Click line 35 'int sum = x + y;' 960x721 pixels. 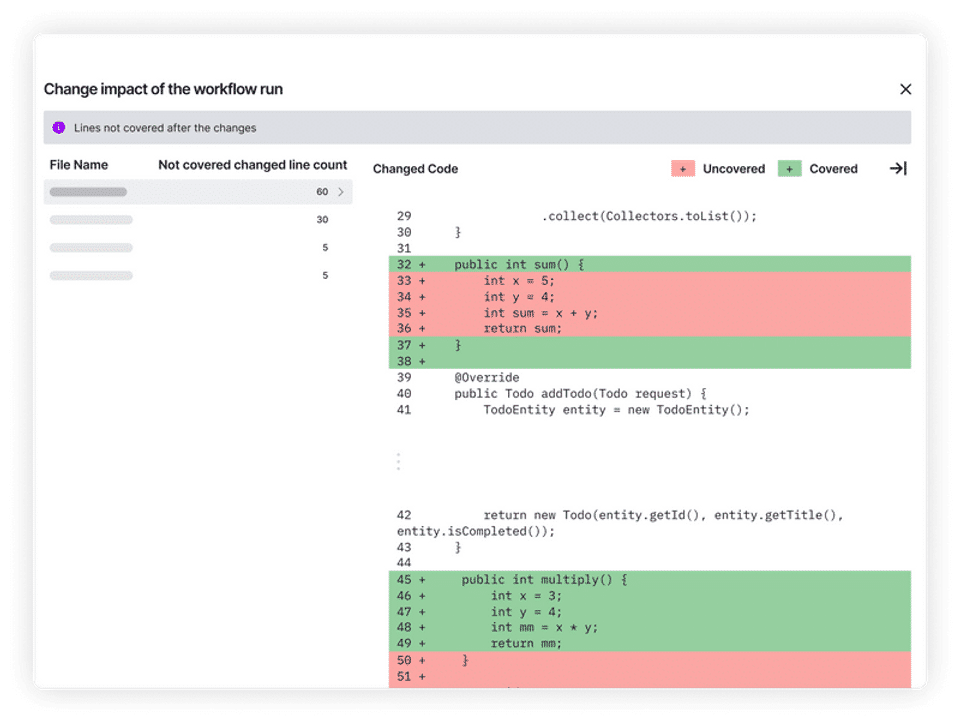650,313
